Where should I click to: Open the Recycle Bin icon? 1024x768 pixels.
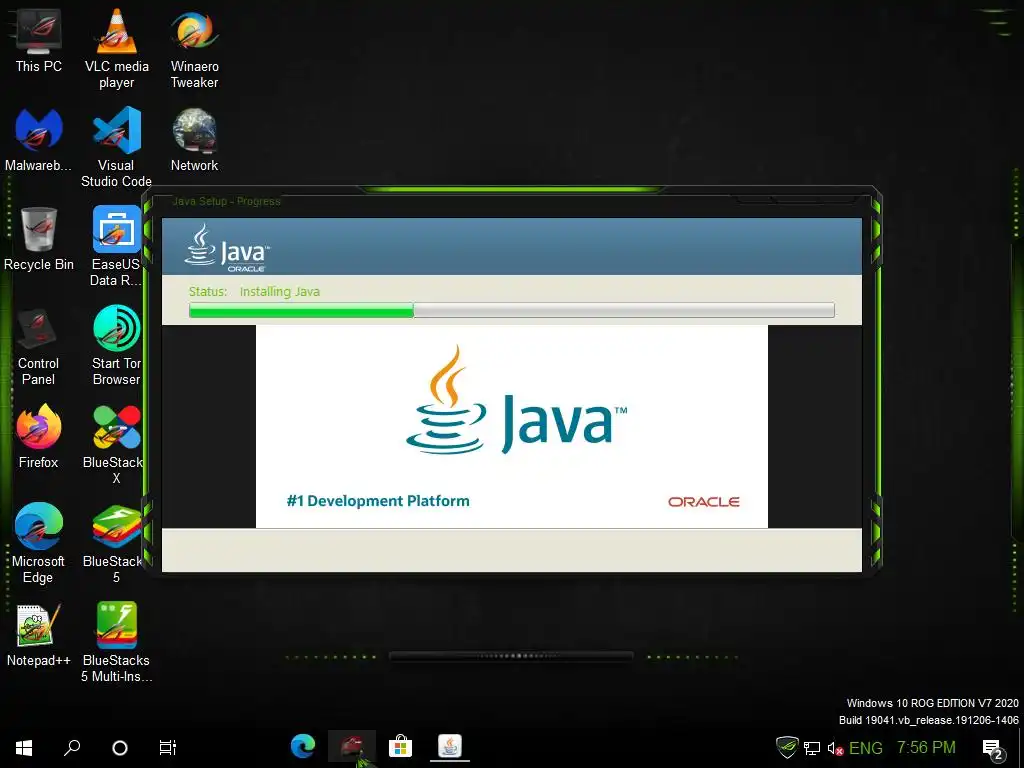[39, 239]
